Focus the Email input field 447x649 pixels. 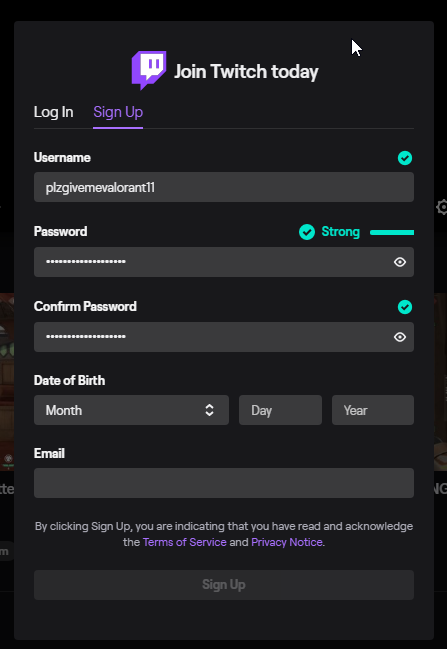[x=224, y=483]
